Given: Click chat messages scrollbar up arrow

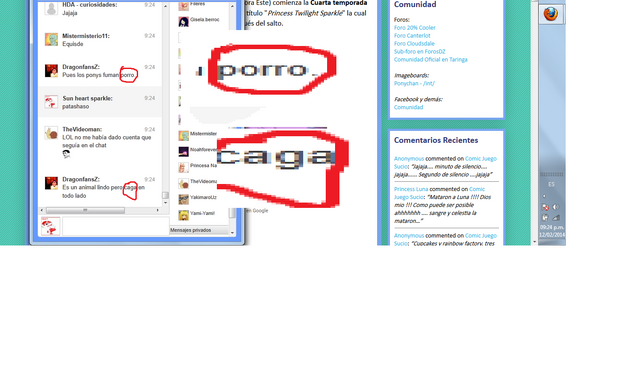Looking at the screenshot, I should pyautogui.click(x=165, y=6).
